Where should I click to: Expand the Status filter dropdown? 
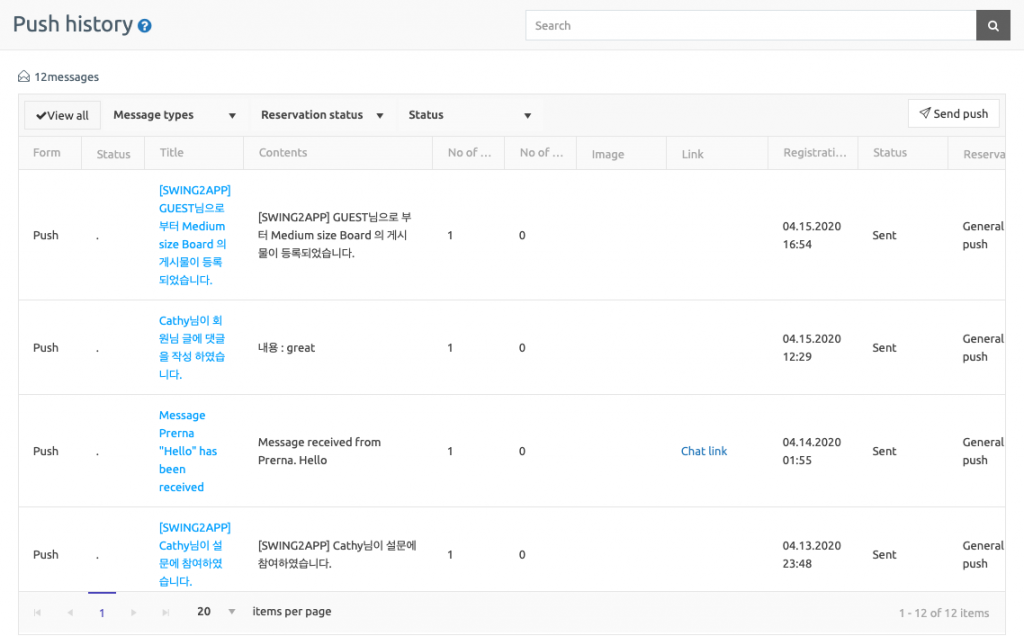(x=470, y=114)
